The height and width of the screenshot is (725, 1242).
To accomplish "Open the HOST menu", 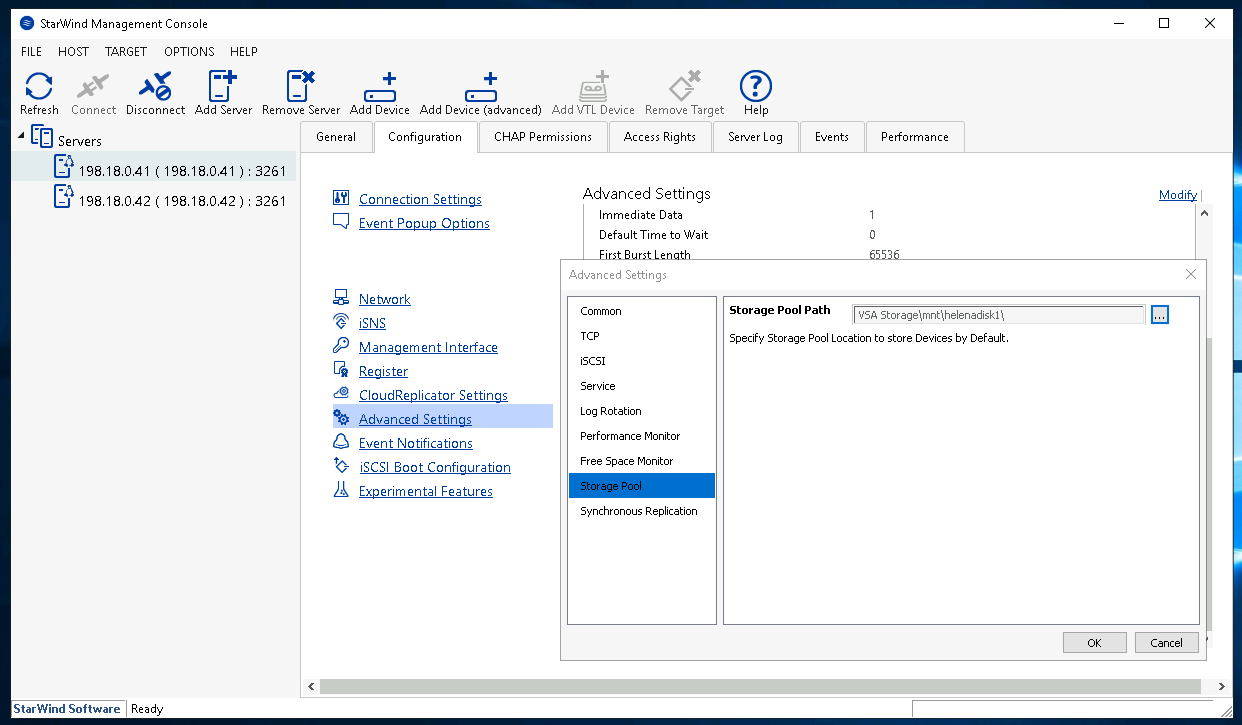I will tap(73, 51).
